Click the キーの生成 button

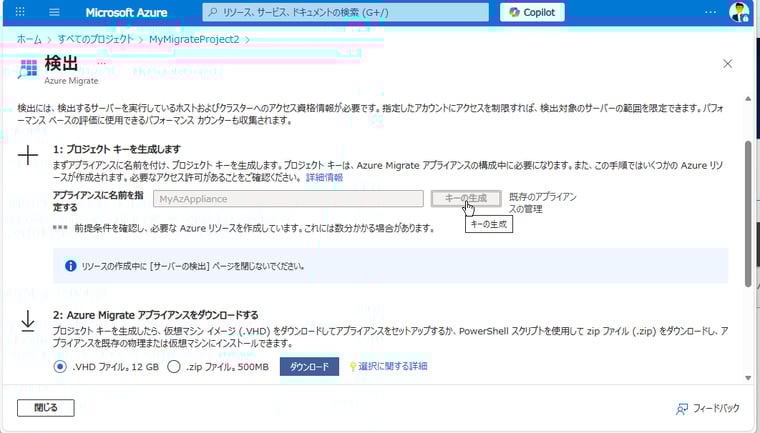click(466, 198)
